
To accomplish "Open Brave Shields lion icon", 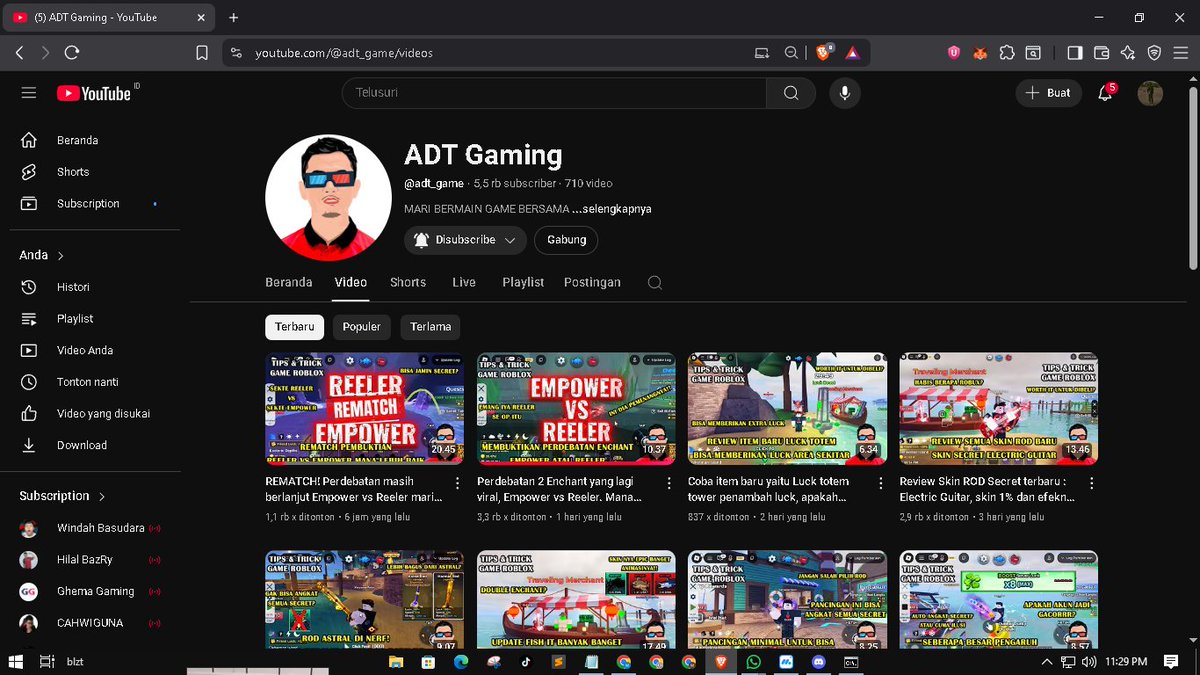I will tap(823, 53).
